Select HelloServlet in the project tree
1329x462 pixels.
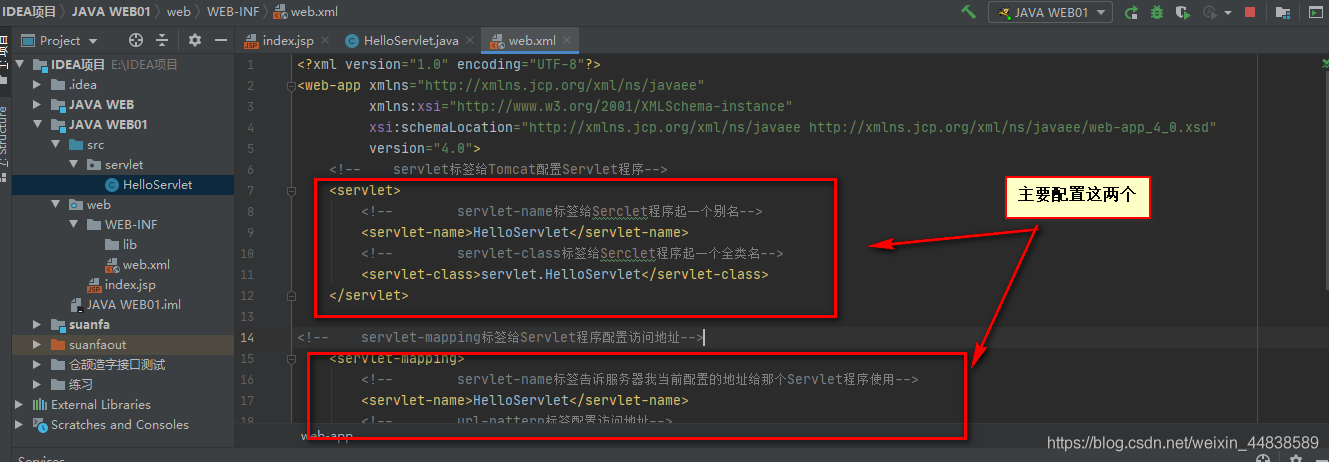point(157,185)
